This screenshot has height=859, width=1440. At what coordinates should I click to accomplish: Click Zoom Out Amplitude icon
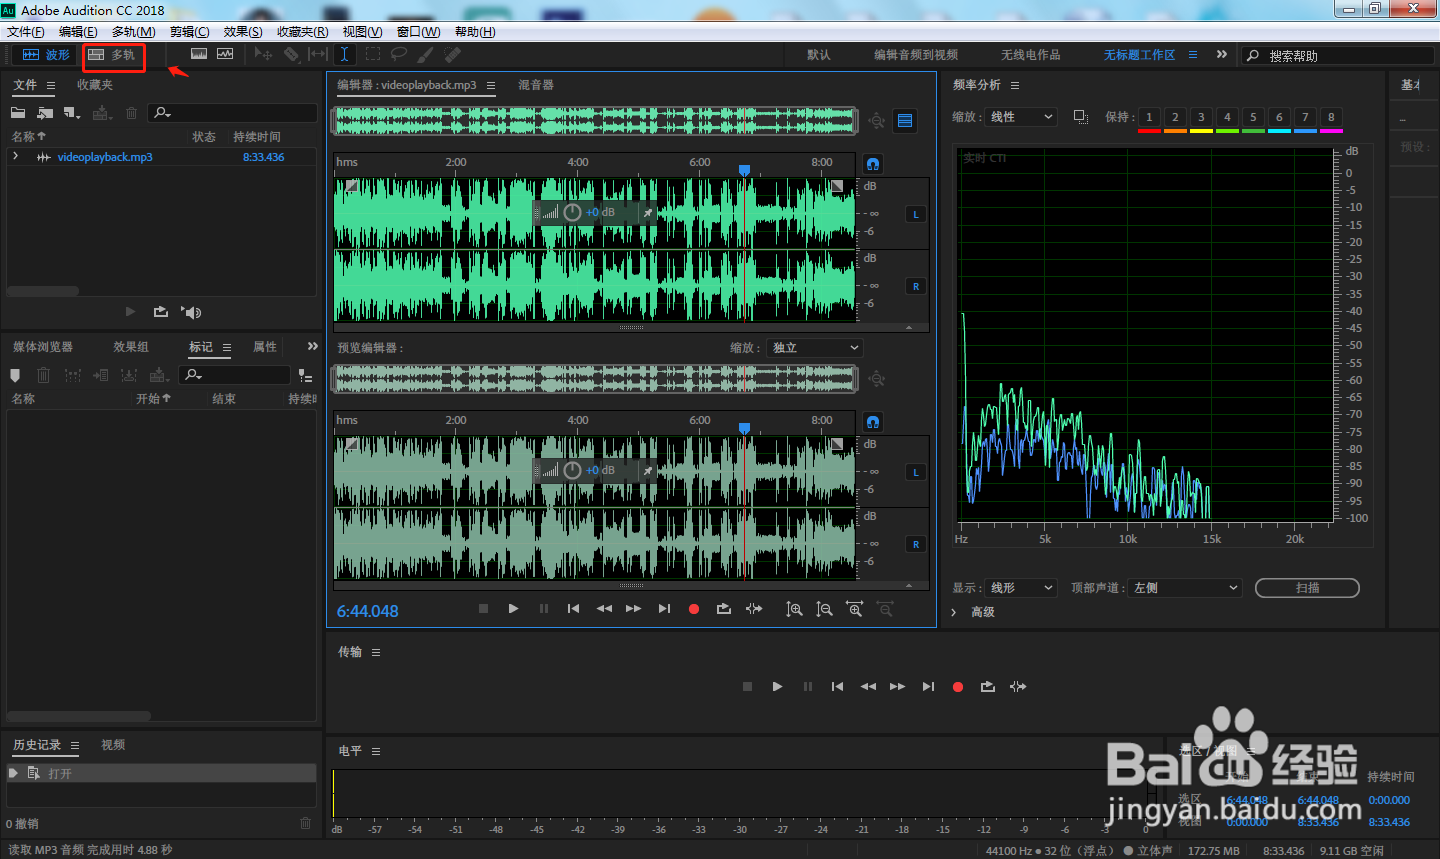pos(824,609)
